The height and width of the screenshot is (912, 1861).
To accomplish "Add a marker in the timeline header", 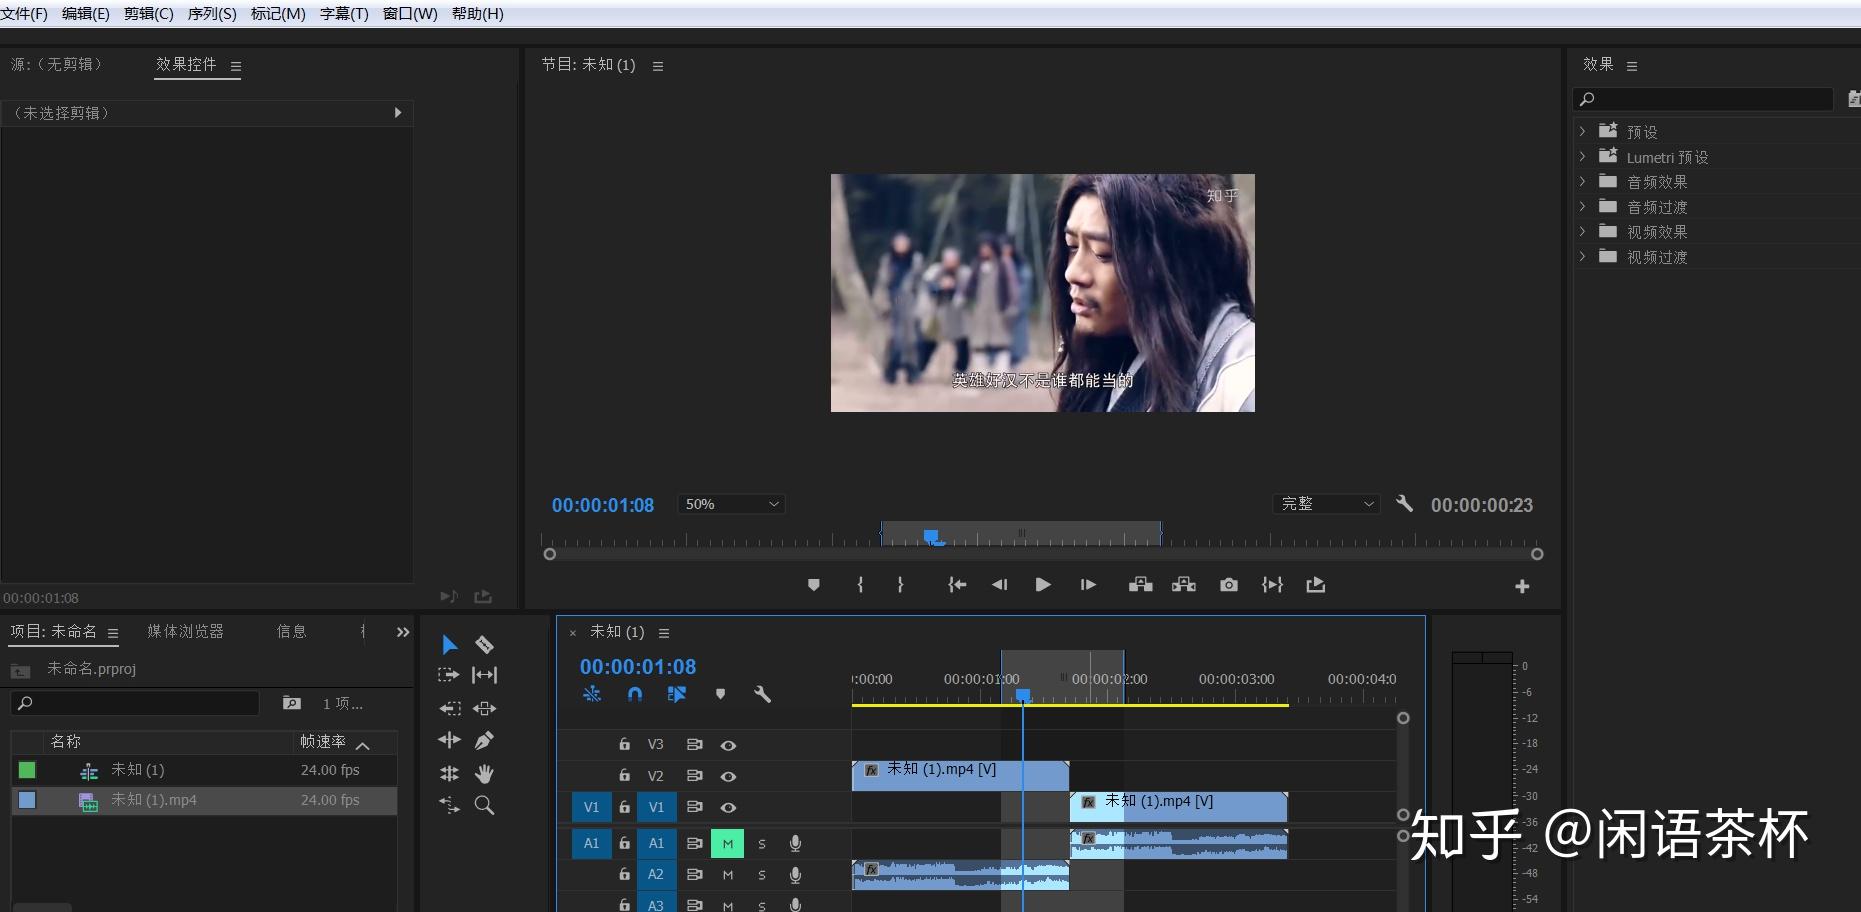I will (x=720, y=694).
